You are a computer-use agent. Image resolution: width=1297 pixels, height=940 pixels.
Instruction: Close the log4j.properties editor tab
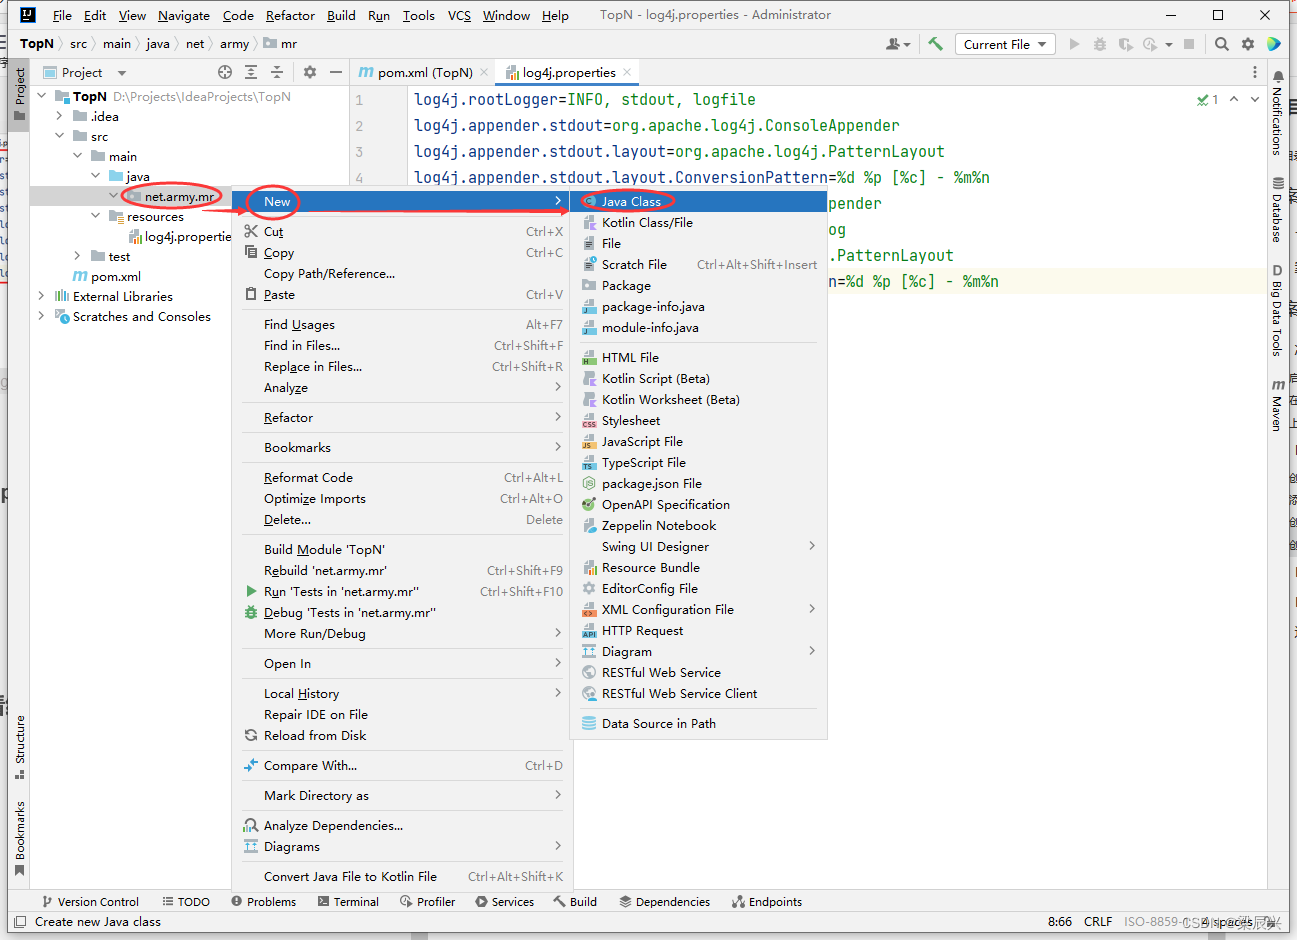(627, 72)
